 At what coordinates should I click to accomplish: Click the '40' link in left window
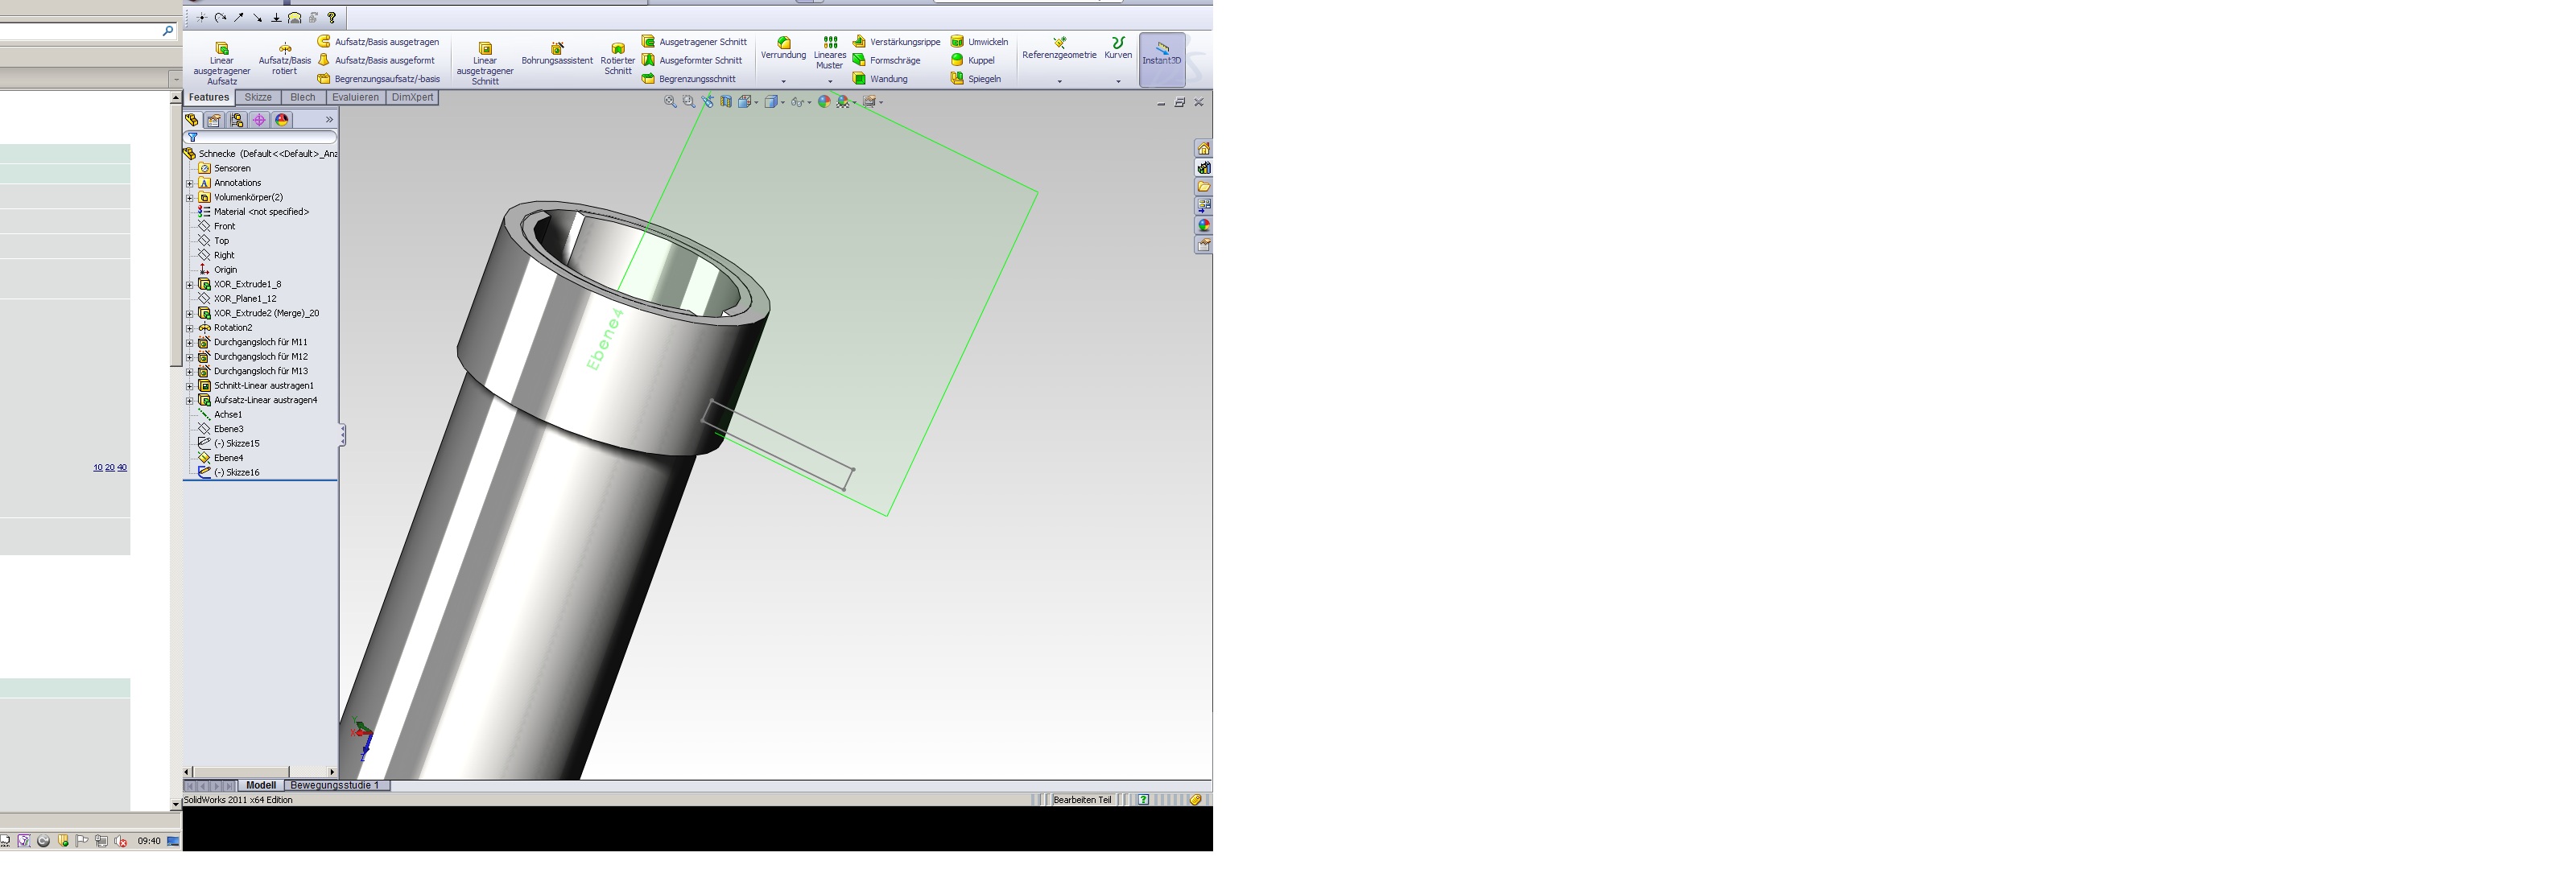(x=122, y=468)
